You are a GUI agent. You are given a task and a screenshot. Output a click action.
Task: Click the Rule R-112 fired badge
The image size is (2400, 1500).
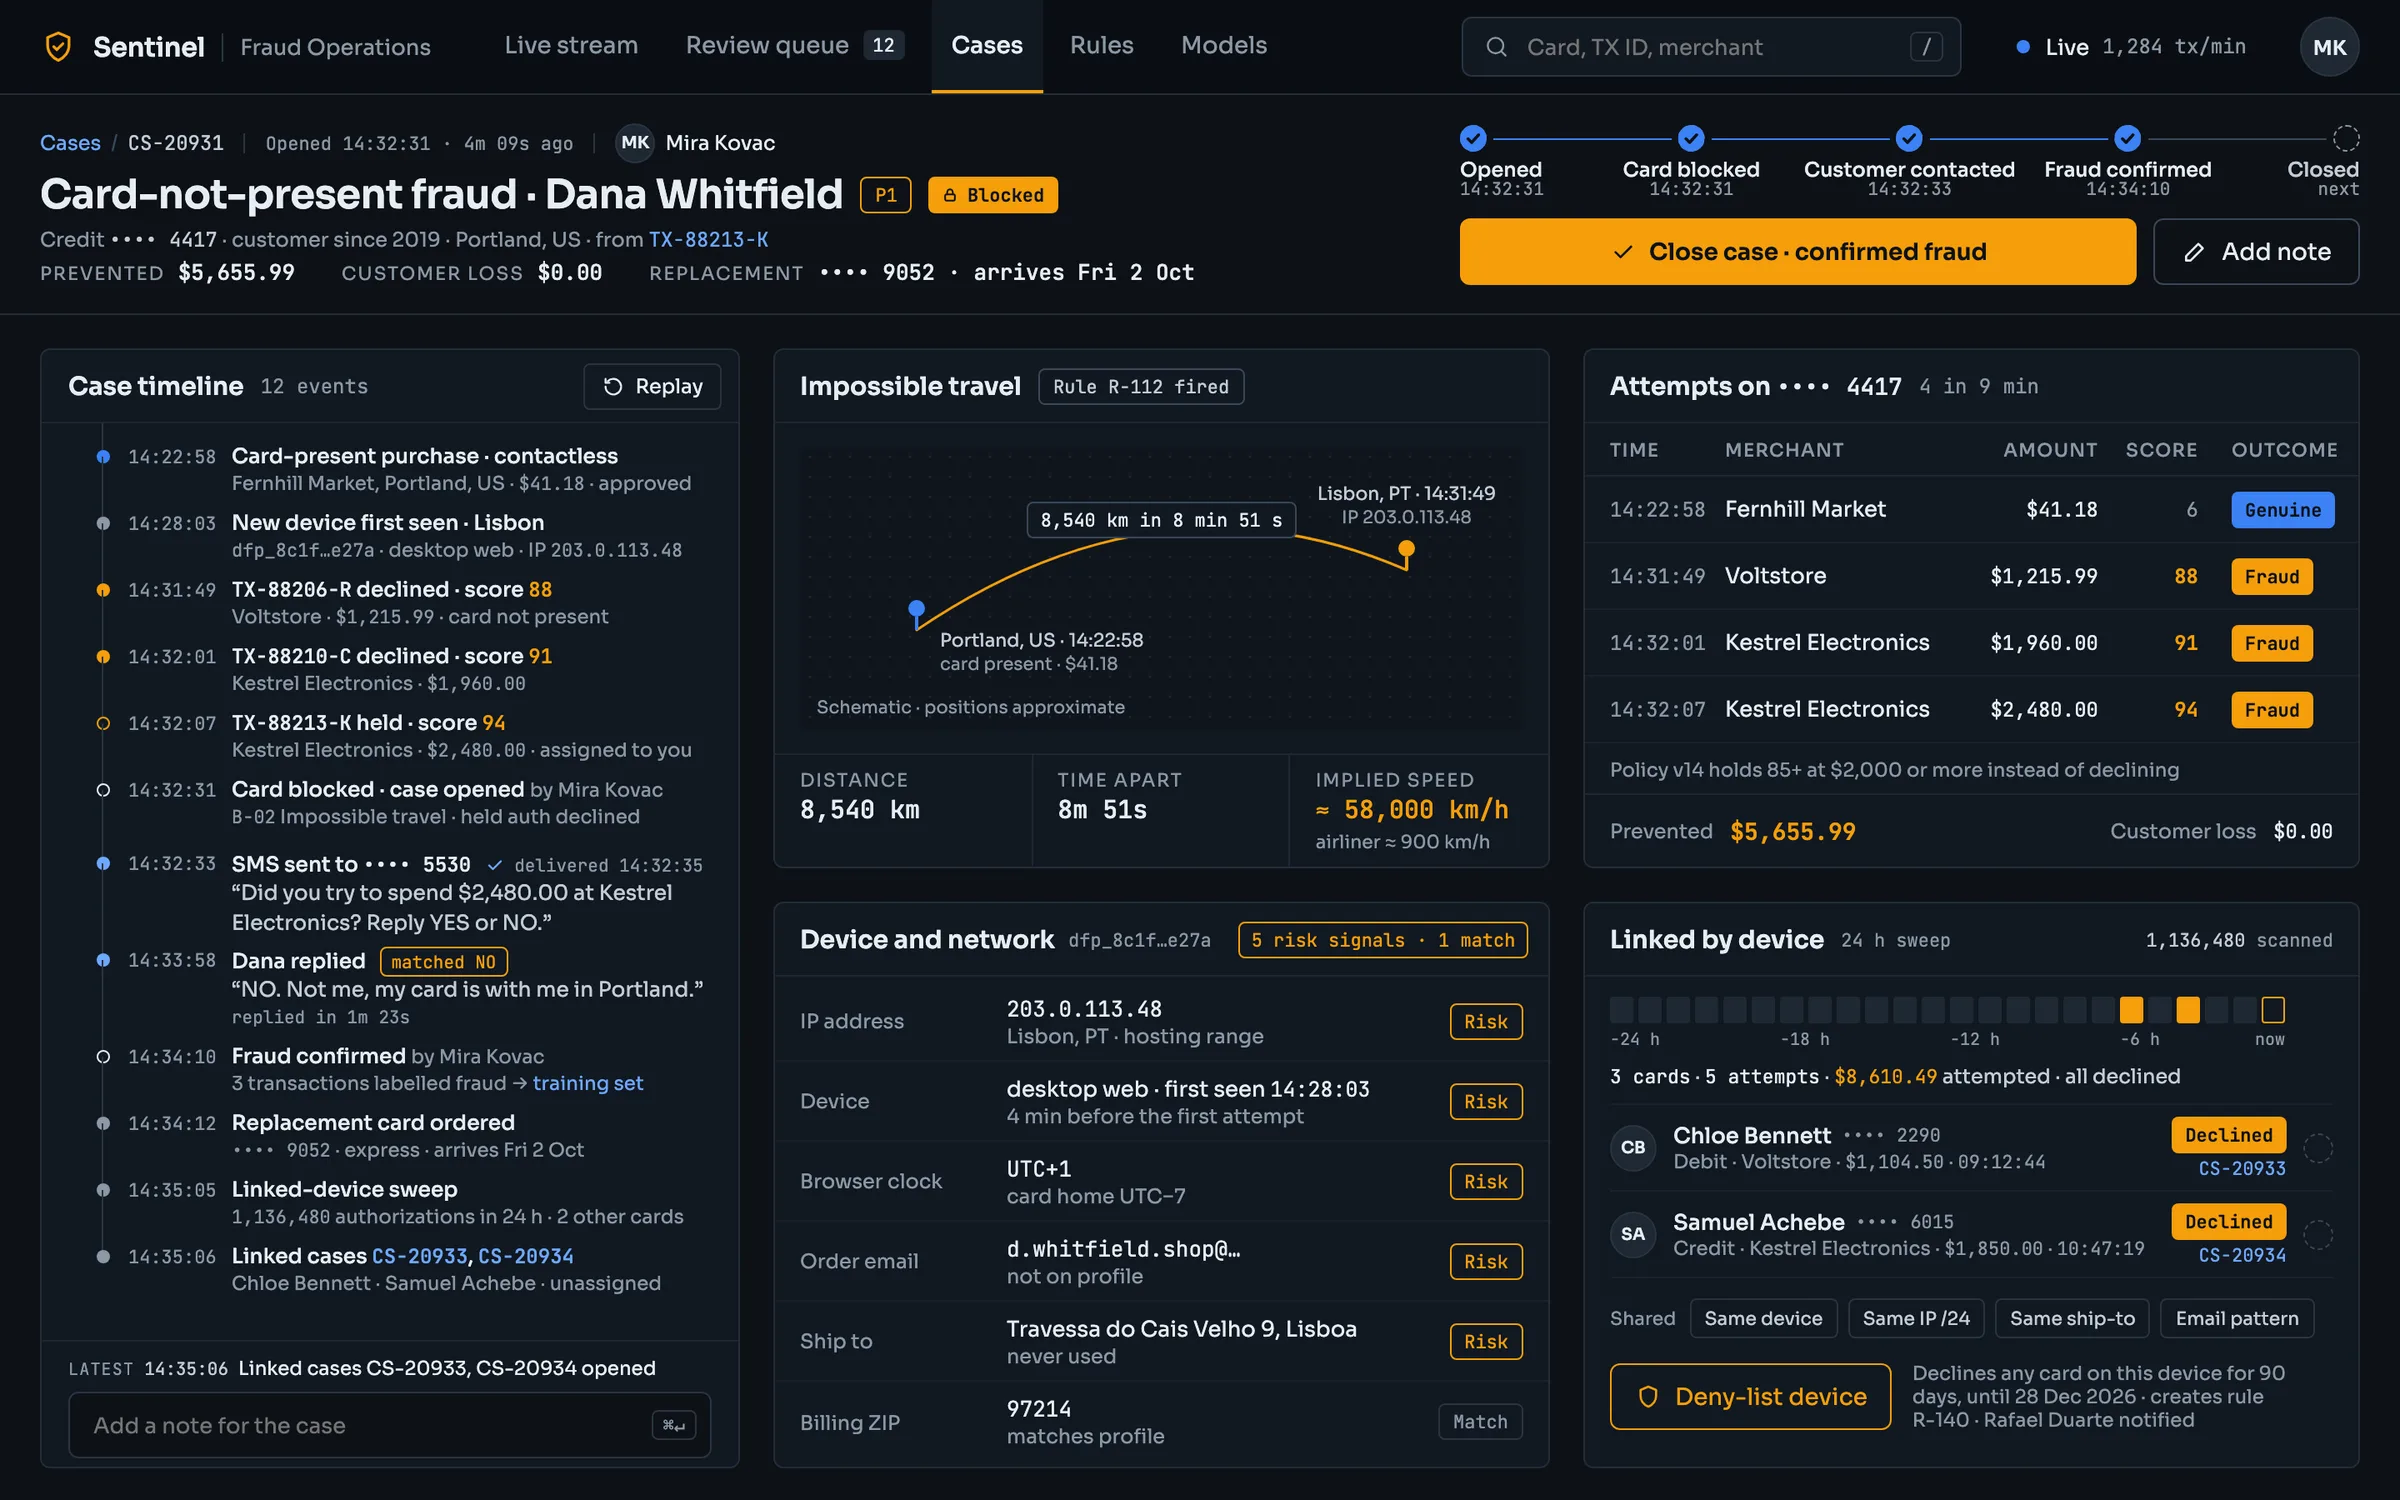click(1141, 387)
